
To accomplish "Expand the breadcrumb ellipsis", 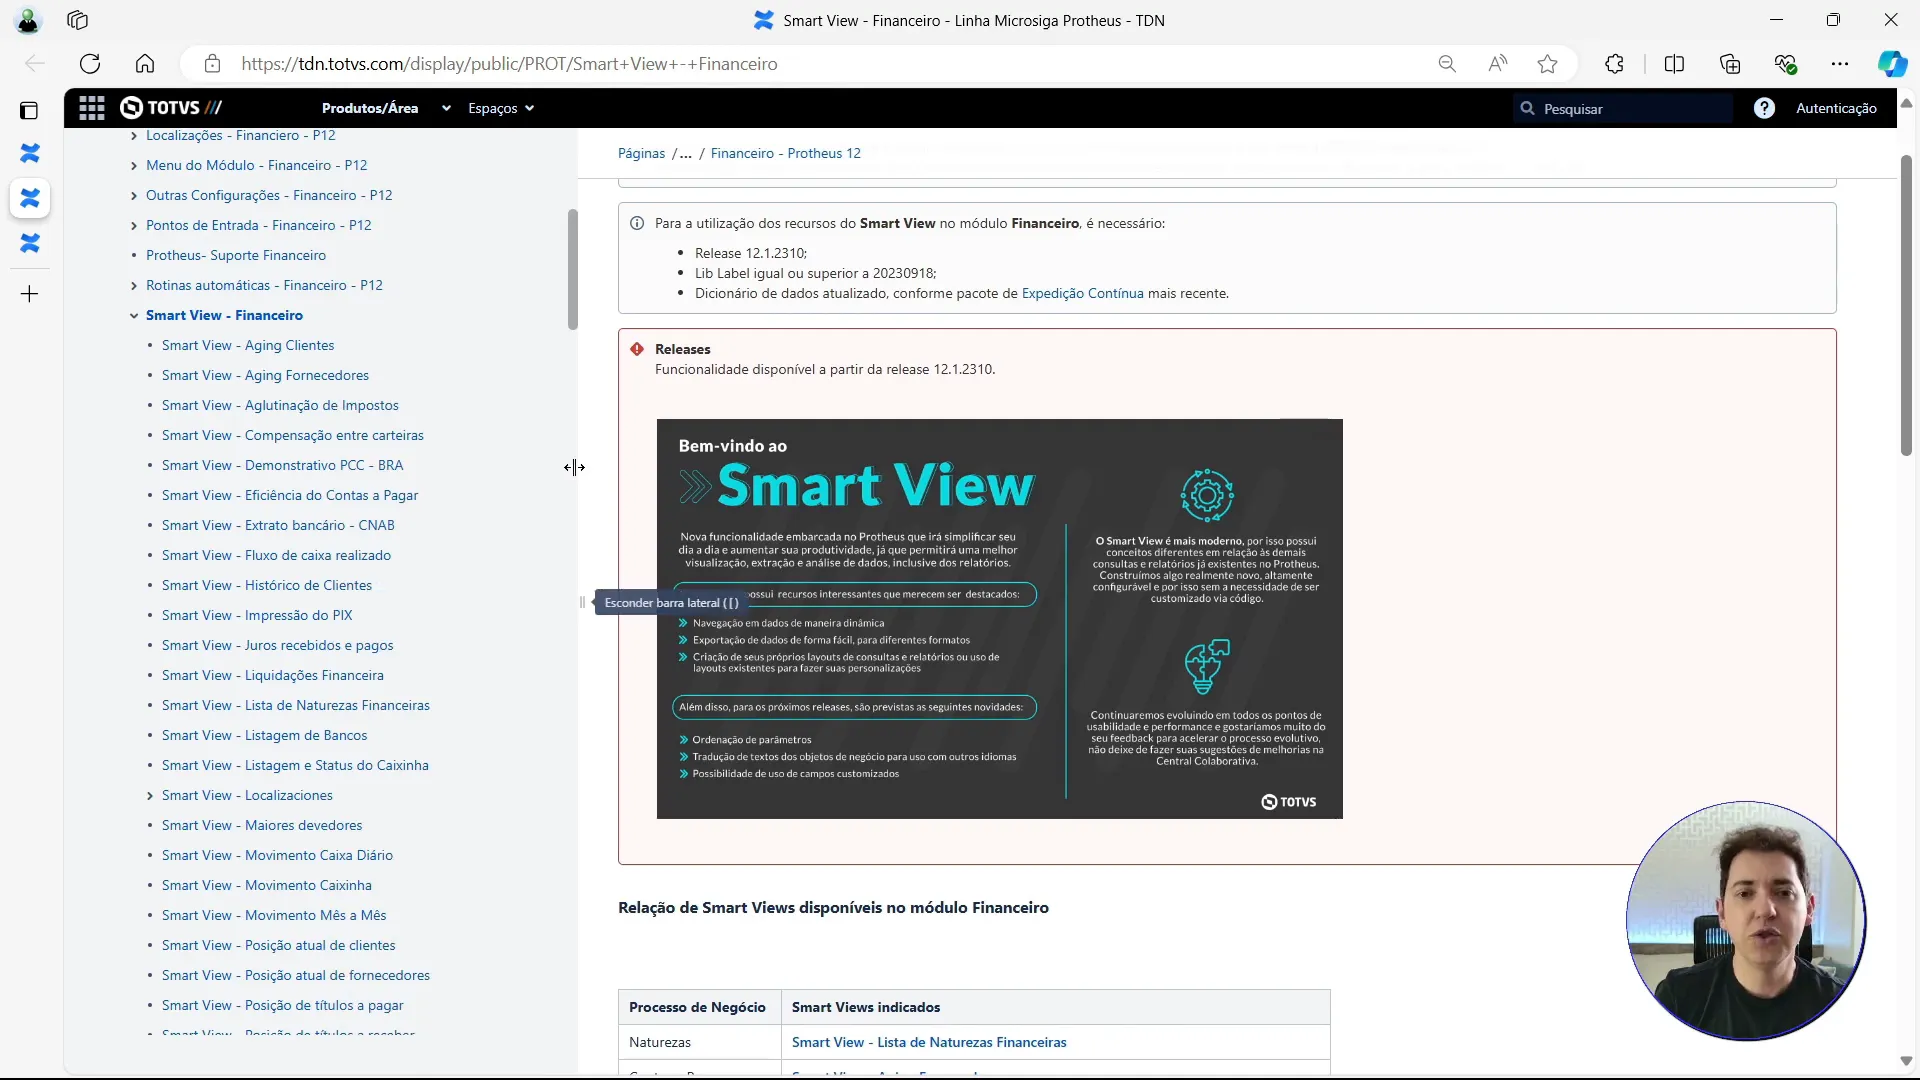I will (x=685, y=153).
